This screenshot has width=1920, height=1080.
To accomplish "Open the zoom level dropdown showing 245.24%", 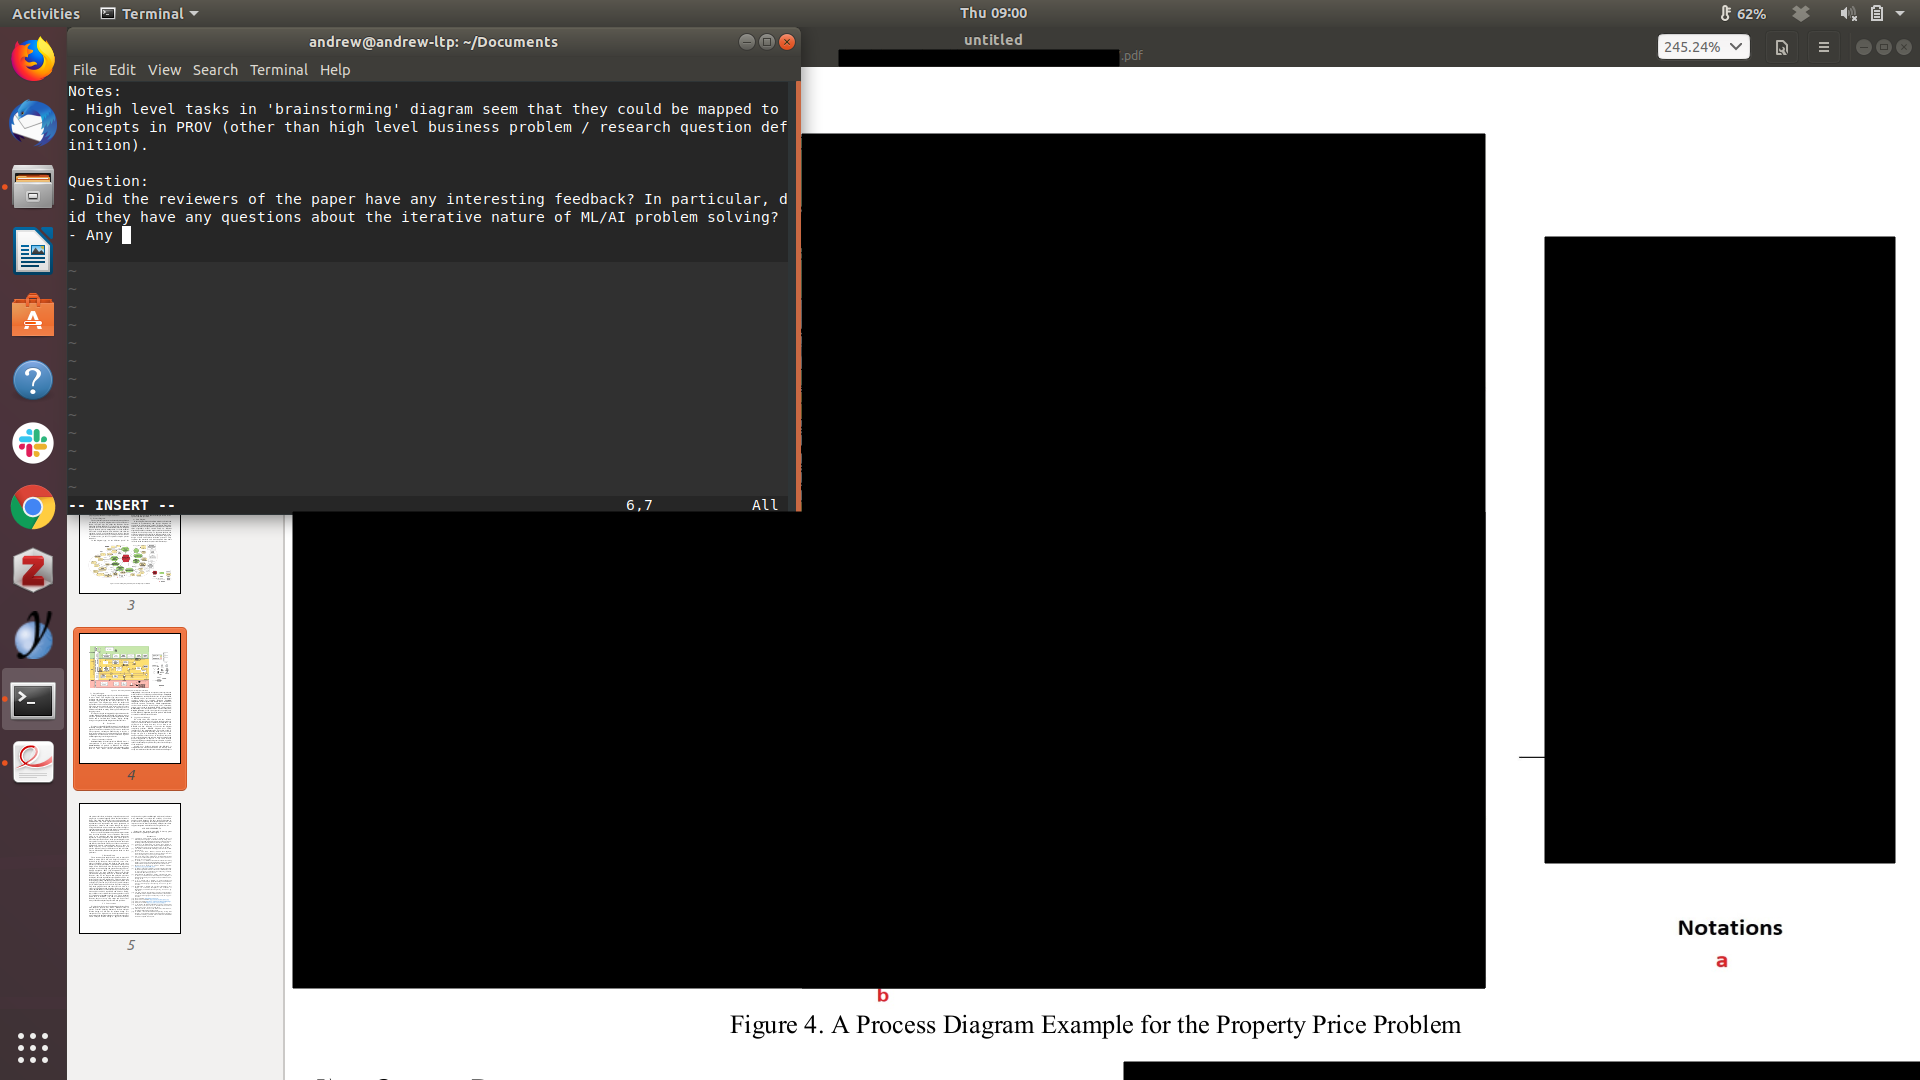I will pos(1703,47).
